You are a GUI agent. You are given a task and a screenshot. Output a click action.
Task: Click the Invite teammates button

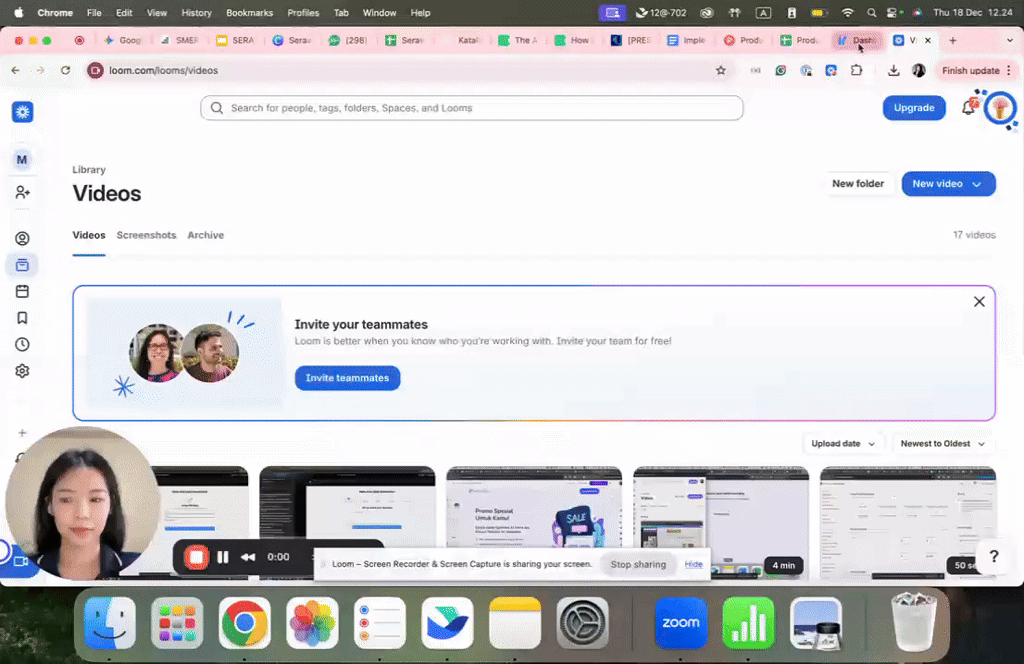347,378
